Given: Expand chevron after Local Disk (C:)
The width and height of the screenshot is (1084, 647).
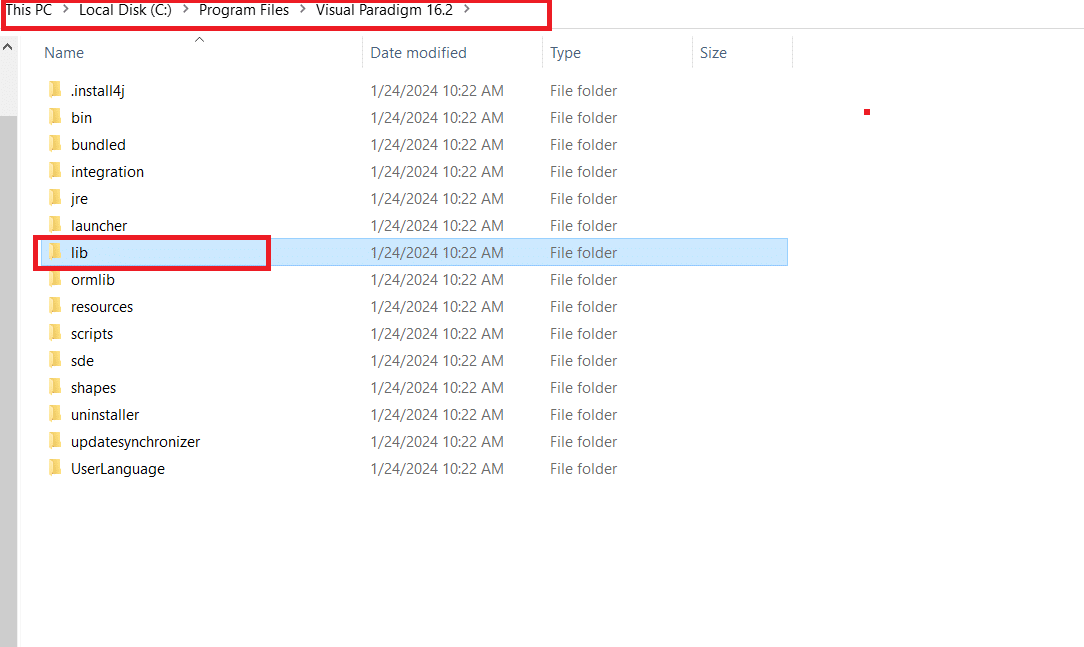Looking at the screenshot, I should (185, 10).
